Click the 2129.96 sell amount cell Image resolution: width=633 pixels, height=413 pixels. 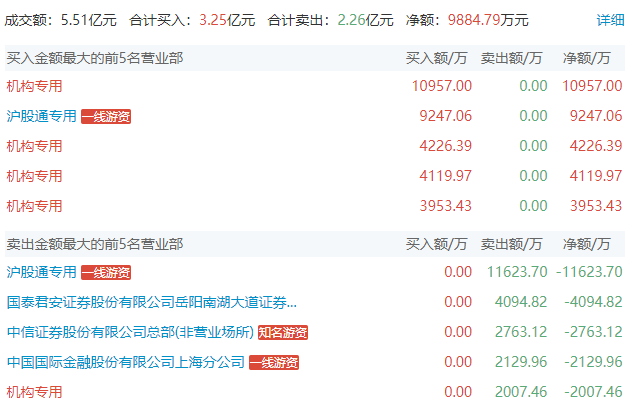click(x=521, y=362)
